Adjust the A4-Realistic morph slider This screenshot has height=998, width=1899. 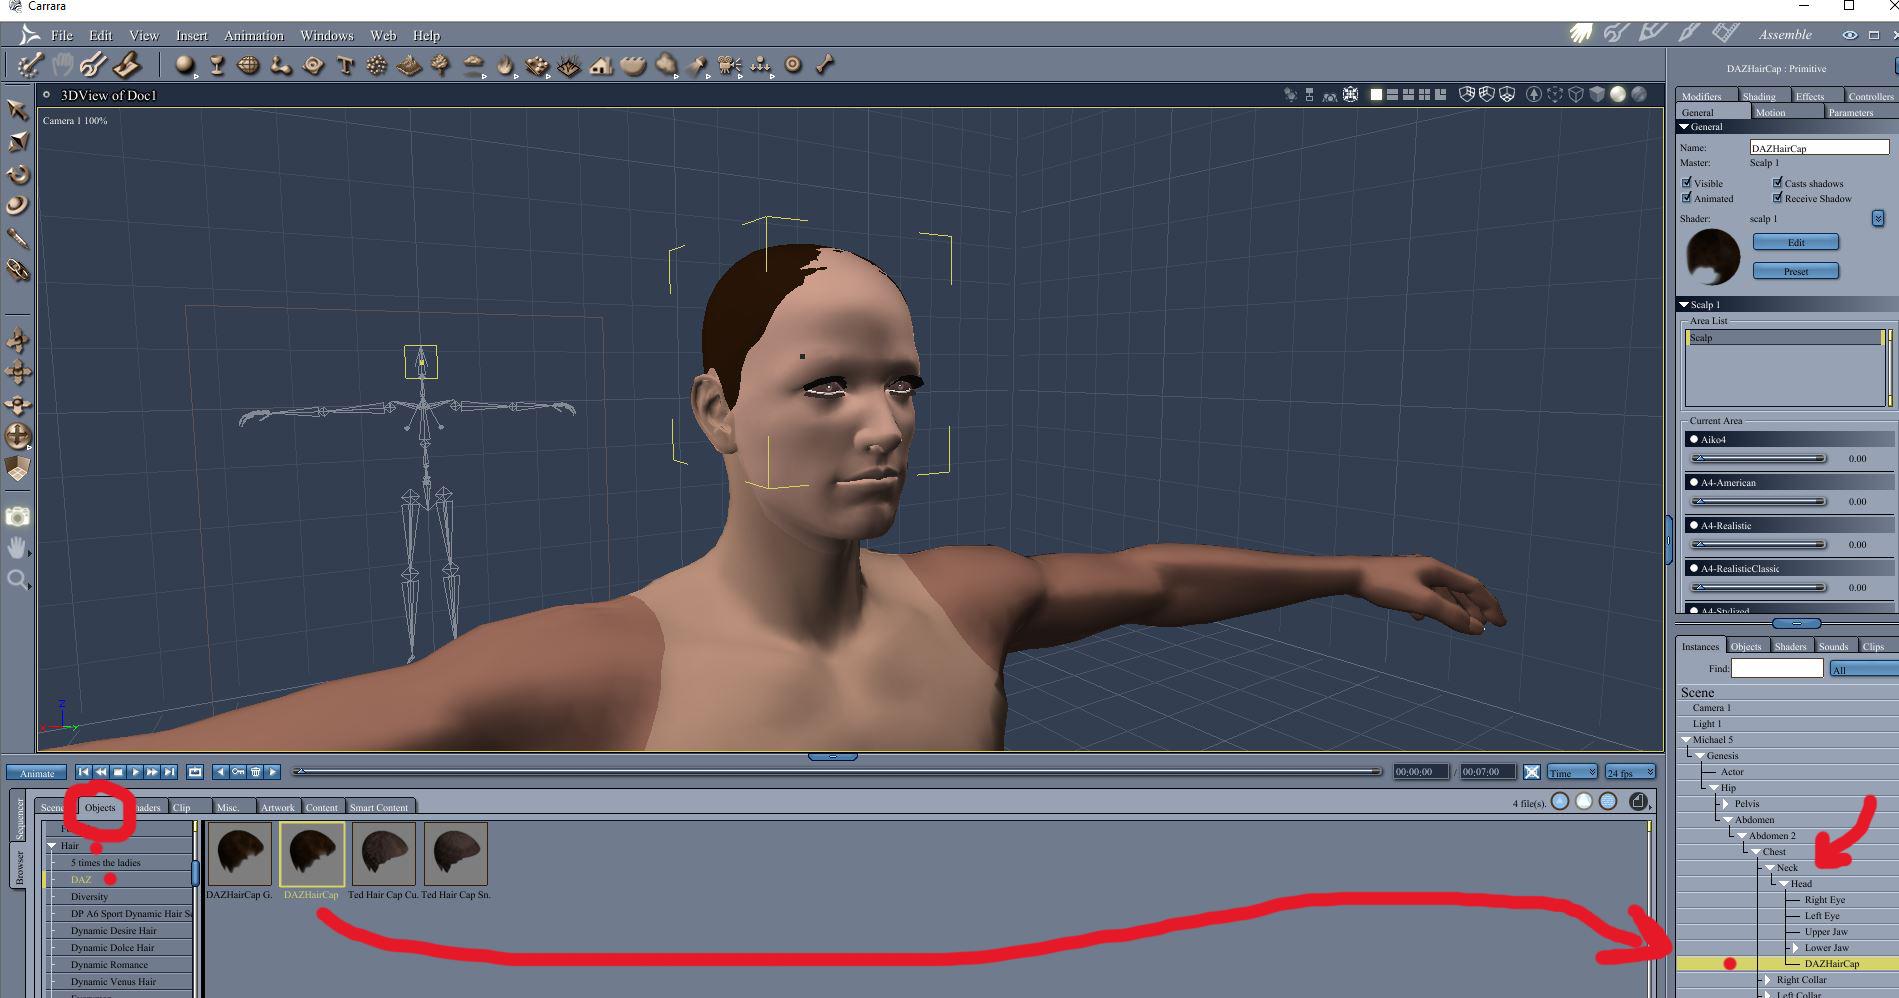pyautogui.click(x=1758, y=544)
